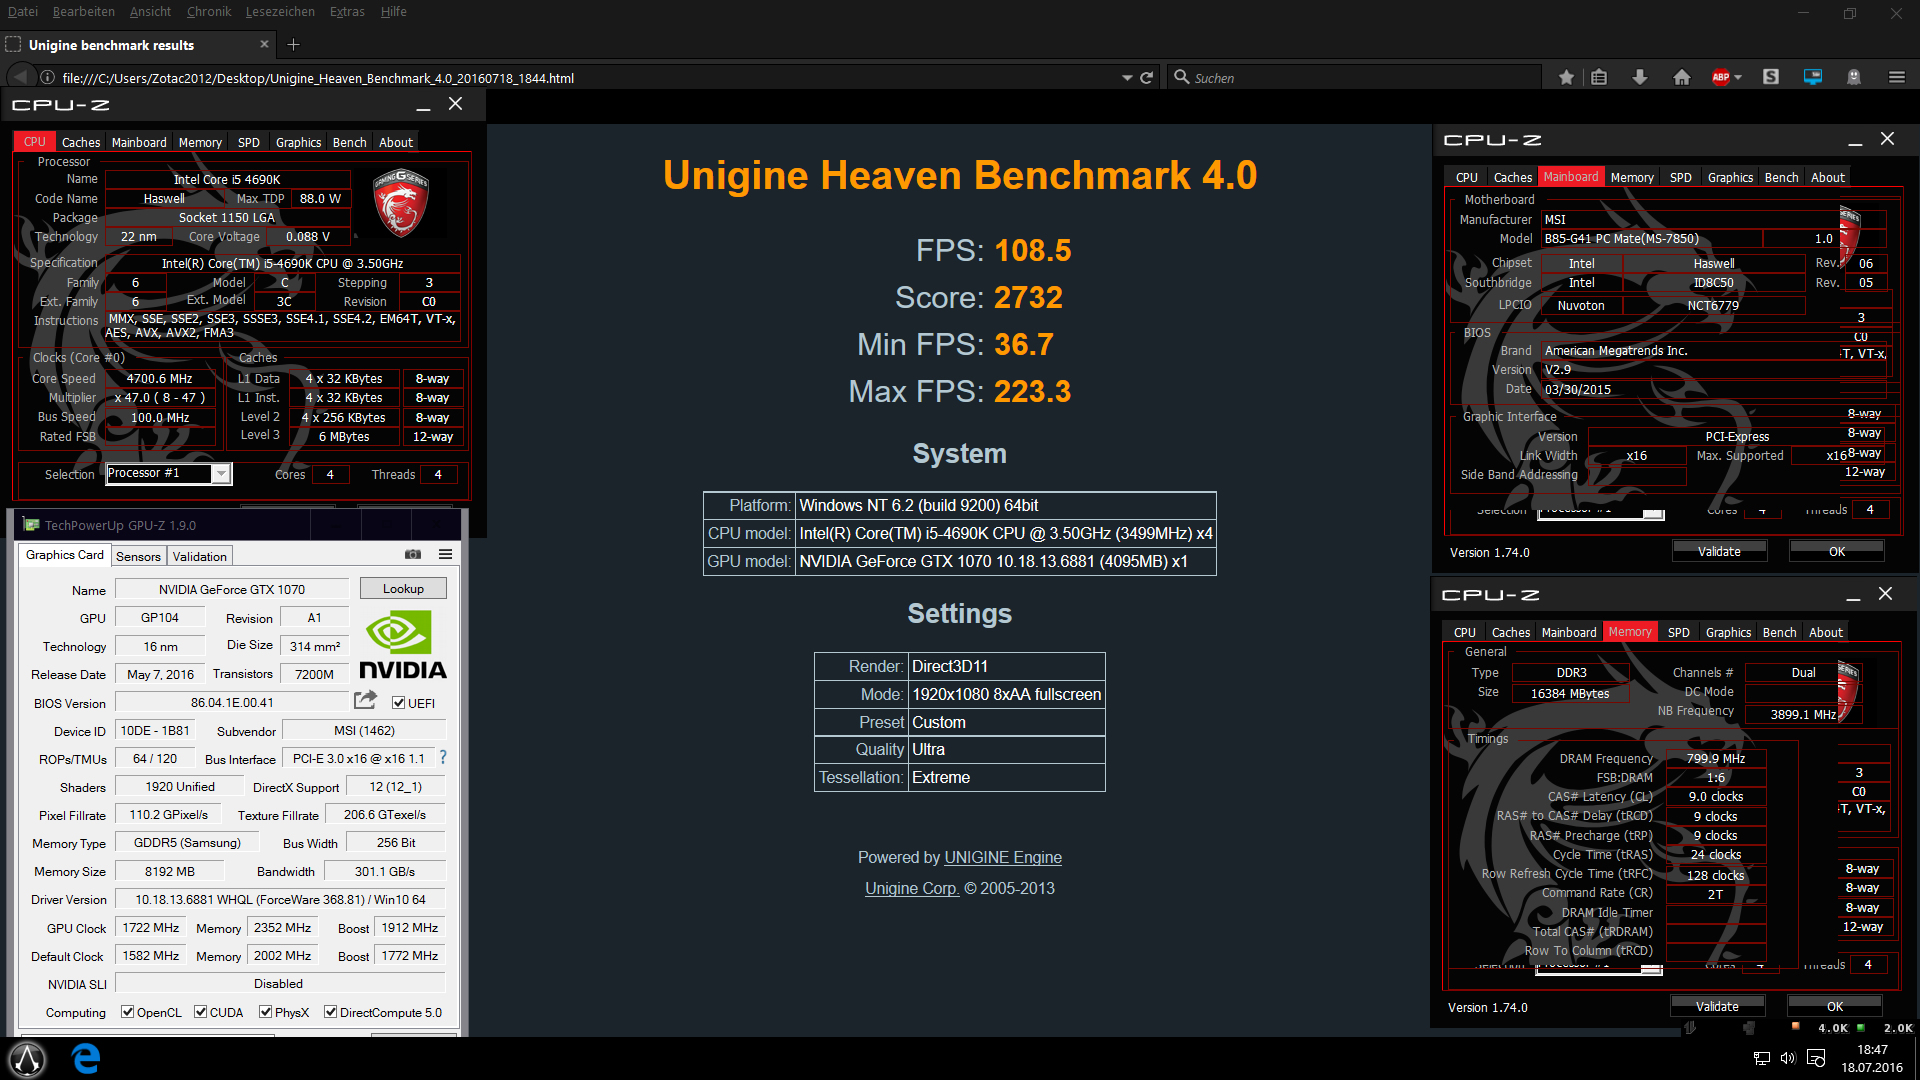Reload the page with the refresh icon
The image size is (1920, 1080).
pyautogui.click(x=1147, y=77)
